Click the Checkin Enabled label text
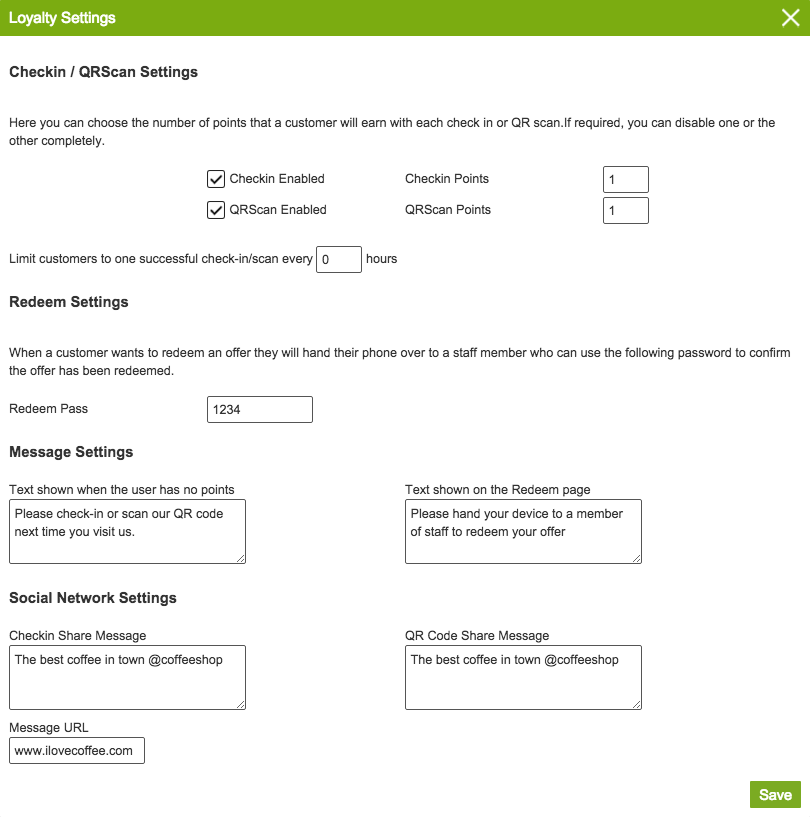 tap(277, 179)
